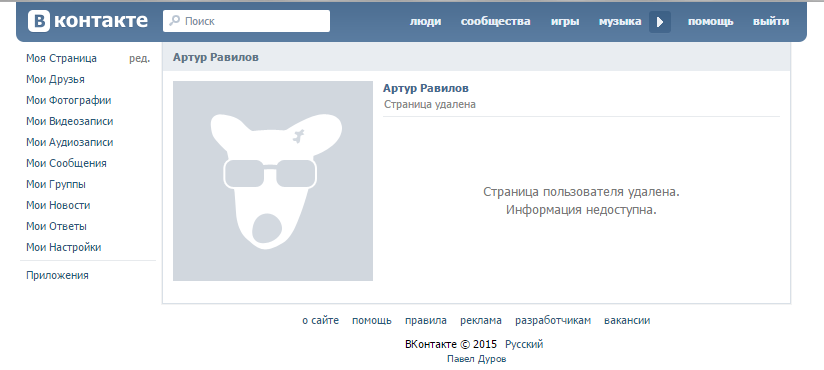The height and width of the screenshot is (370, 824).
Task: Open the музыка header menu
Action: [x=620, y=22]
